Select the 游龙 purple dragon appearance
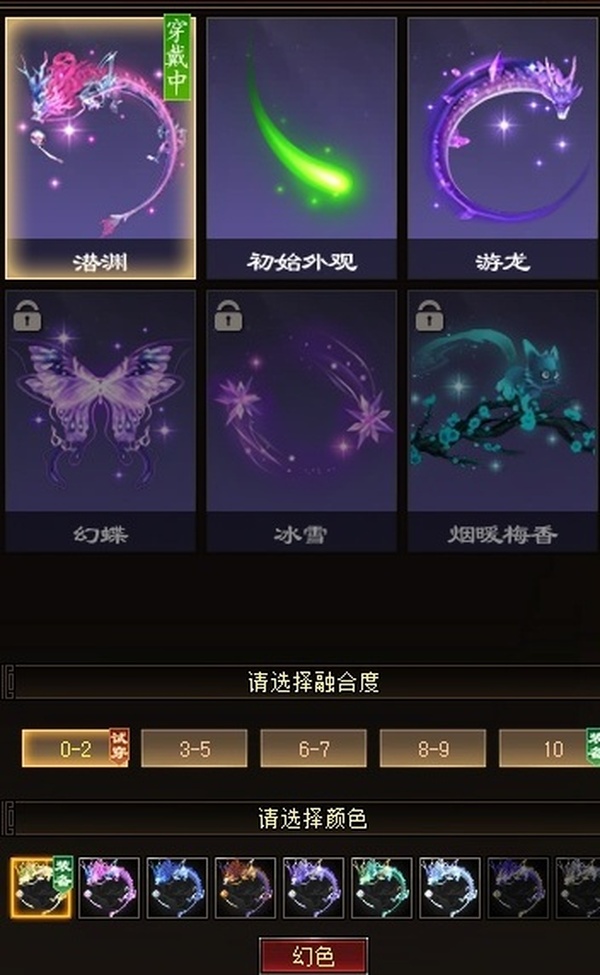The width and height of the screenshot is (600, 975). [502, 148]
